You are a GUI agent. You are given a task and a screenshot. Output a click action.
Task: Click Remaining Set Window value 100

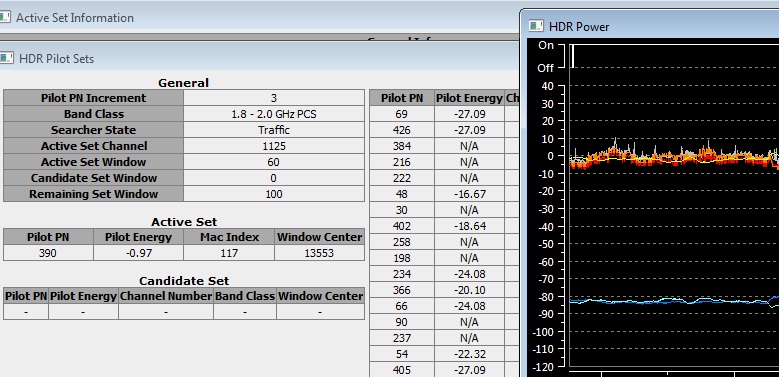pos(274,194)
